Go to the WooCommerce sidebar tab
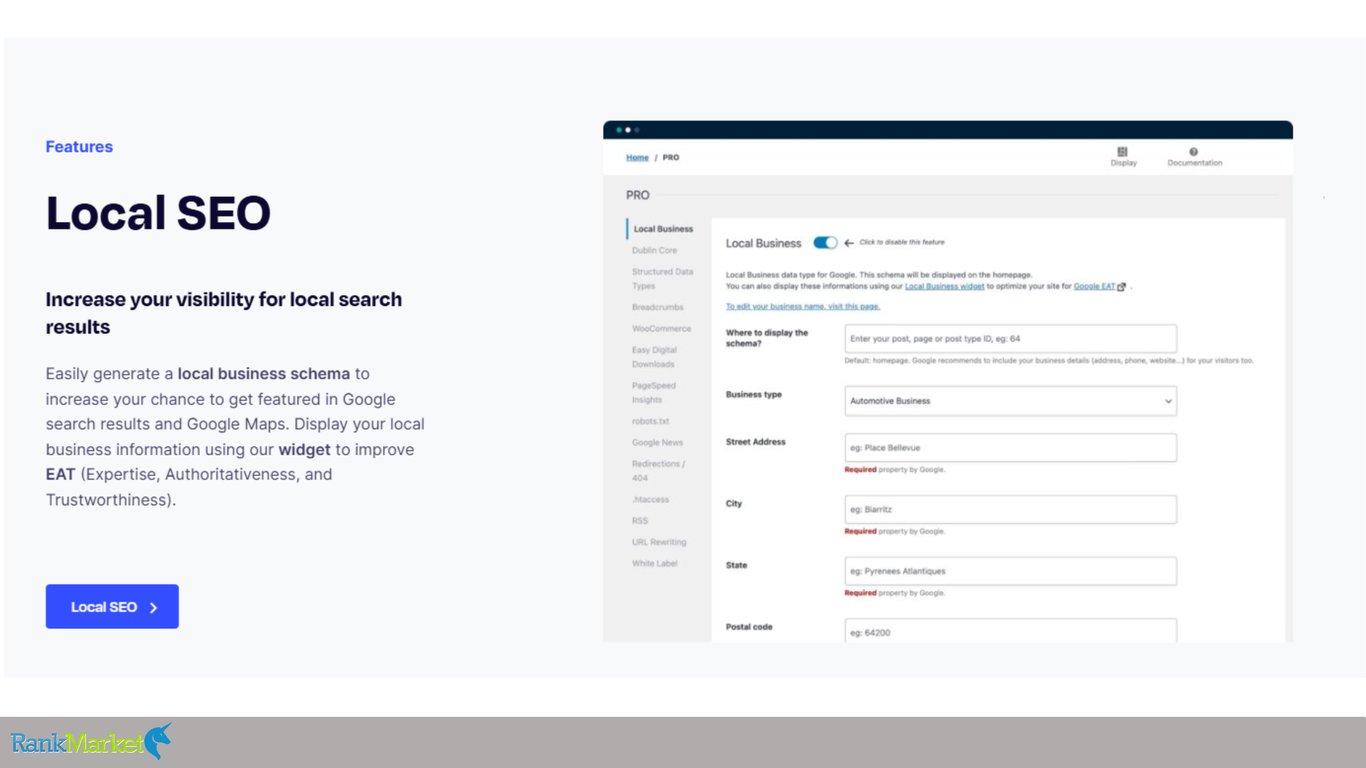This screenshot has width=1366, height=768. point(661,329)
